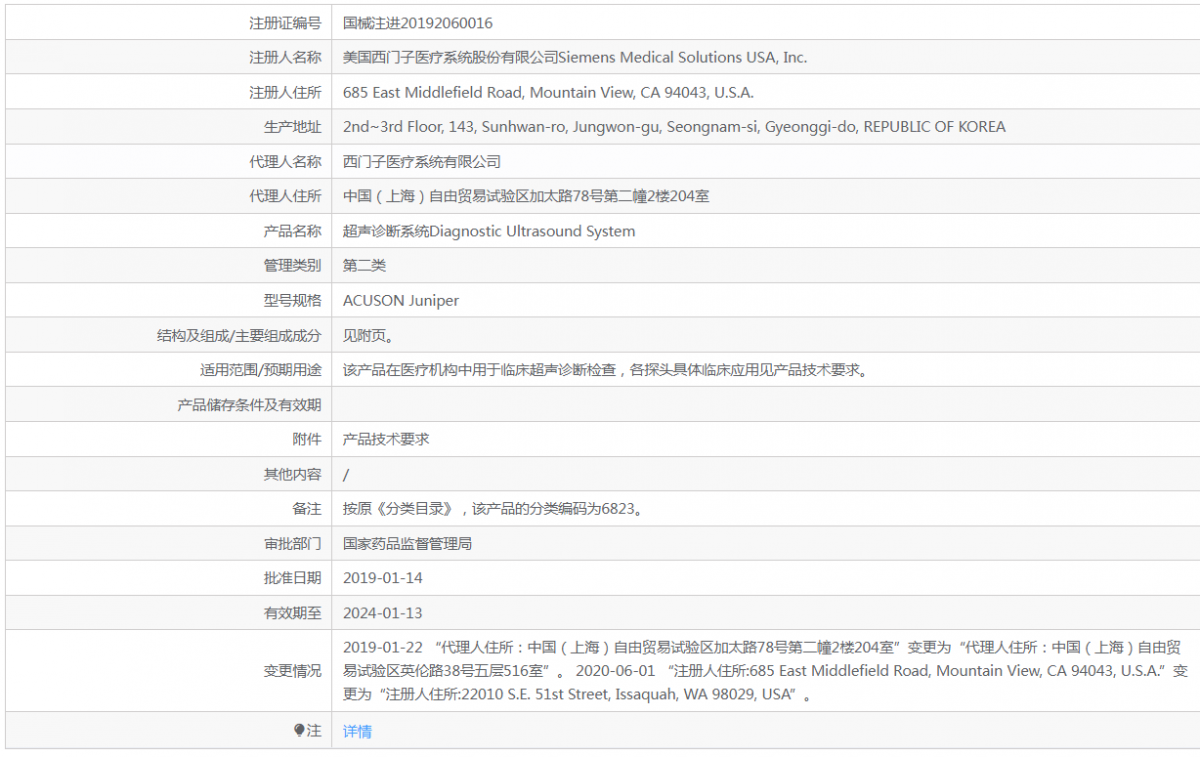Screen dimensions: 1200x757
Task: Click the 注册人住所 label
Action: (x=285, y=92)
